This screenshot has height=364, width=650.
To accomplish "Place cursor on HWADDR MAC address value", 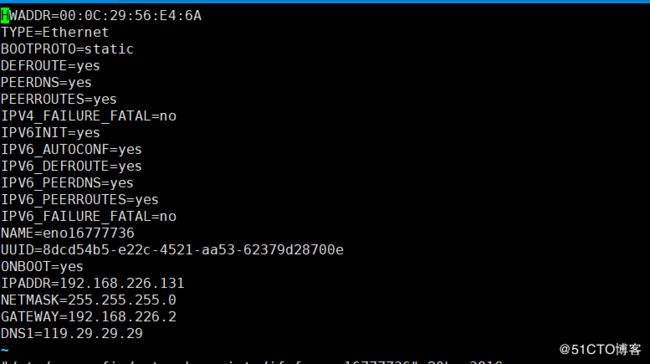I will 130,16.
